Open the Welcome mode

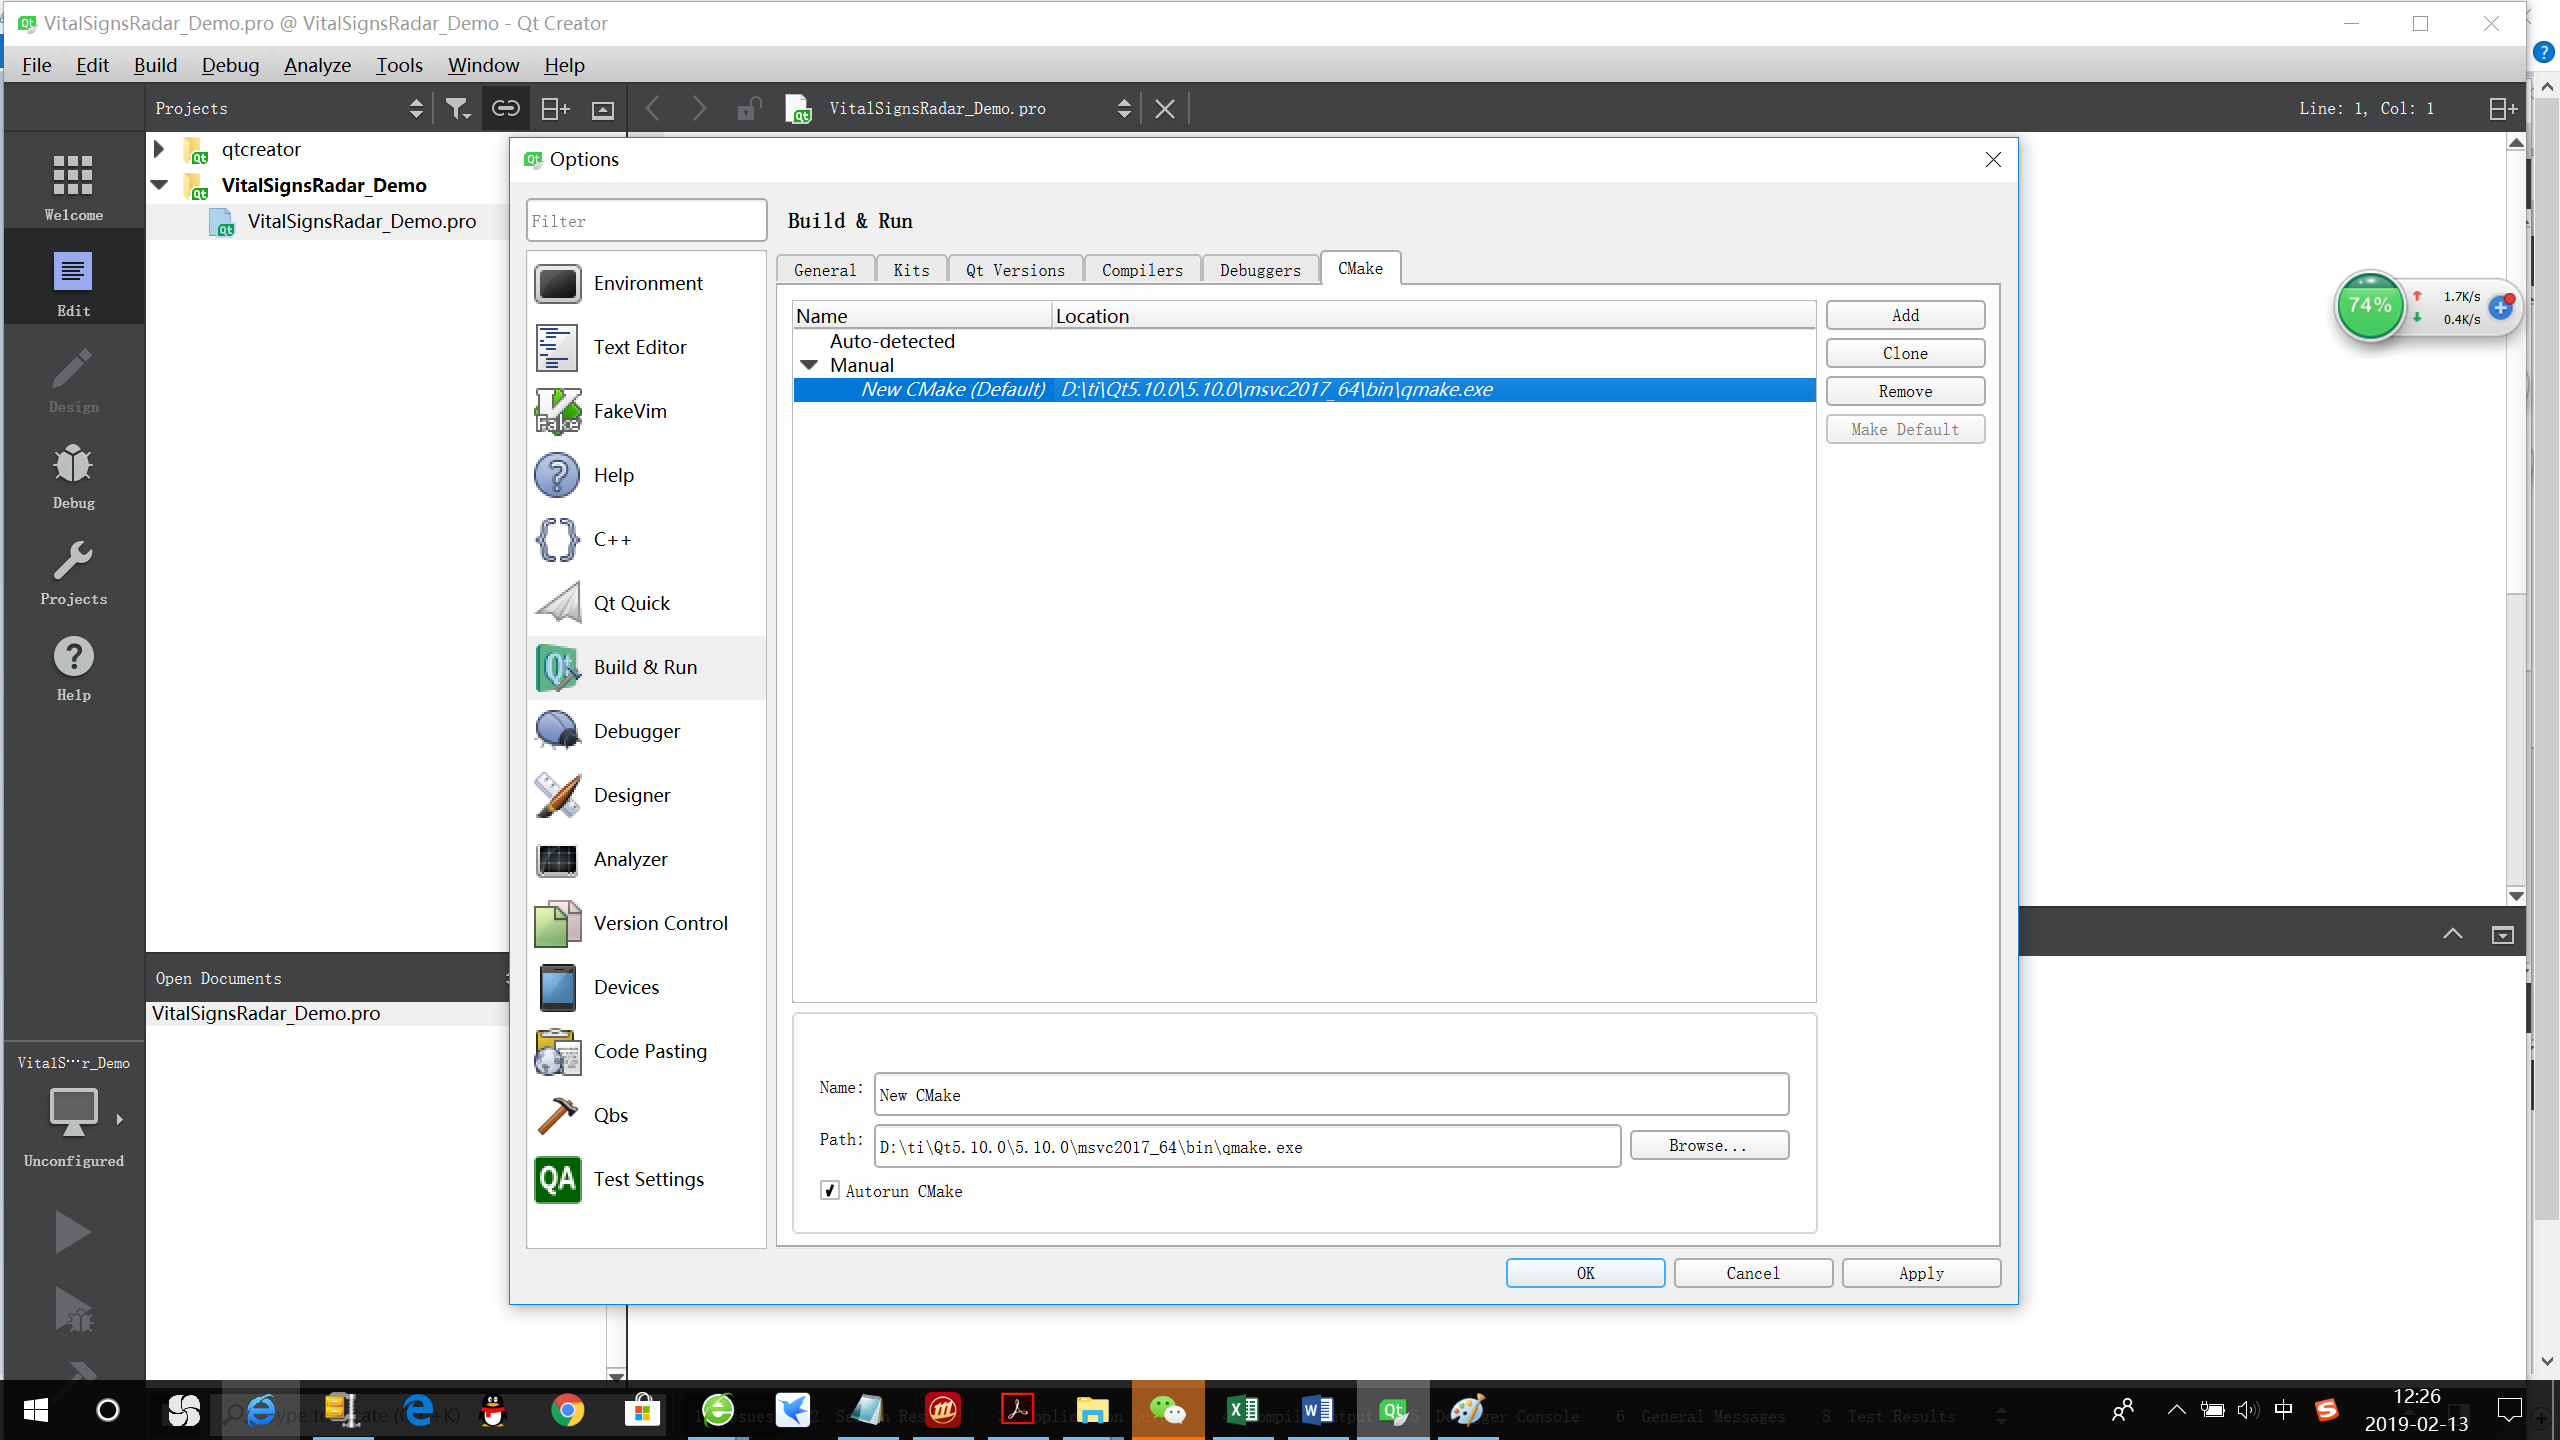pos(73,187)
